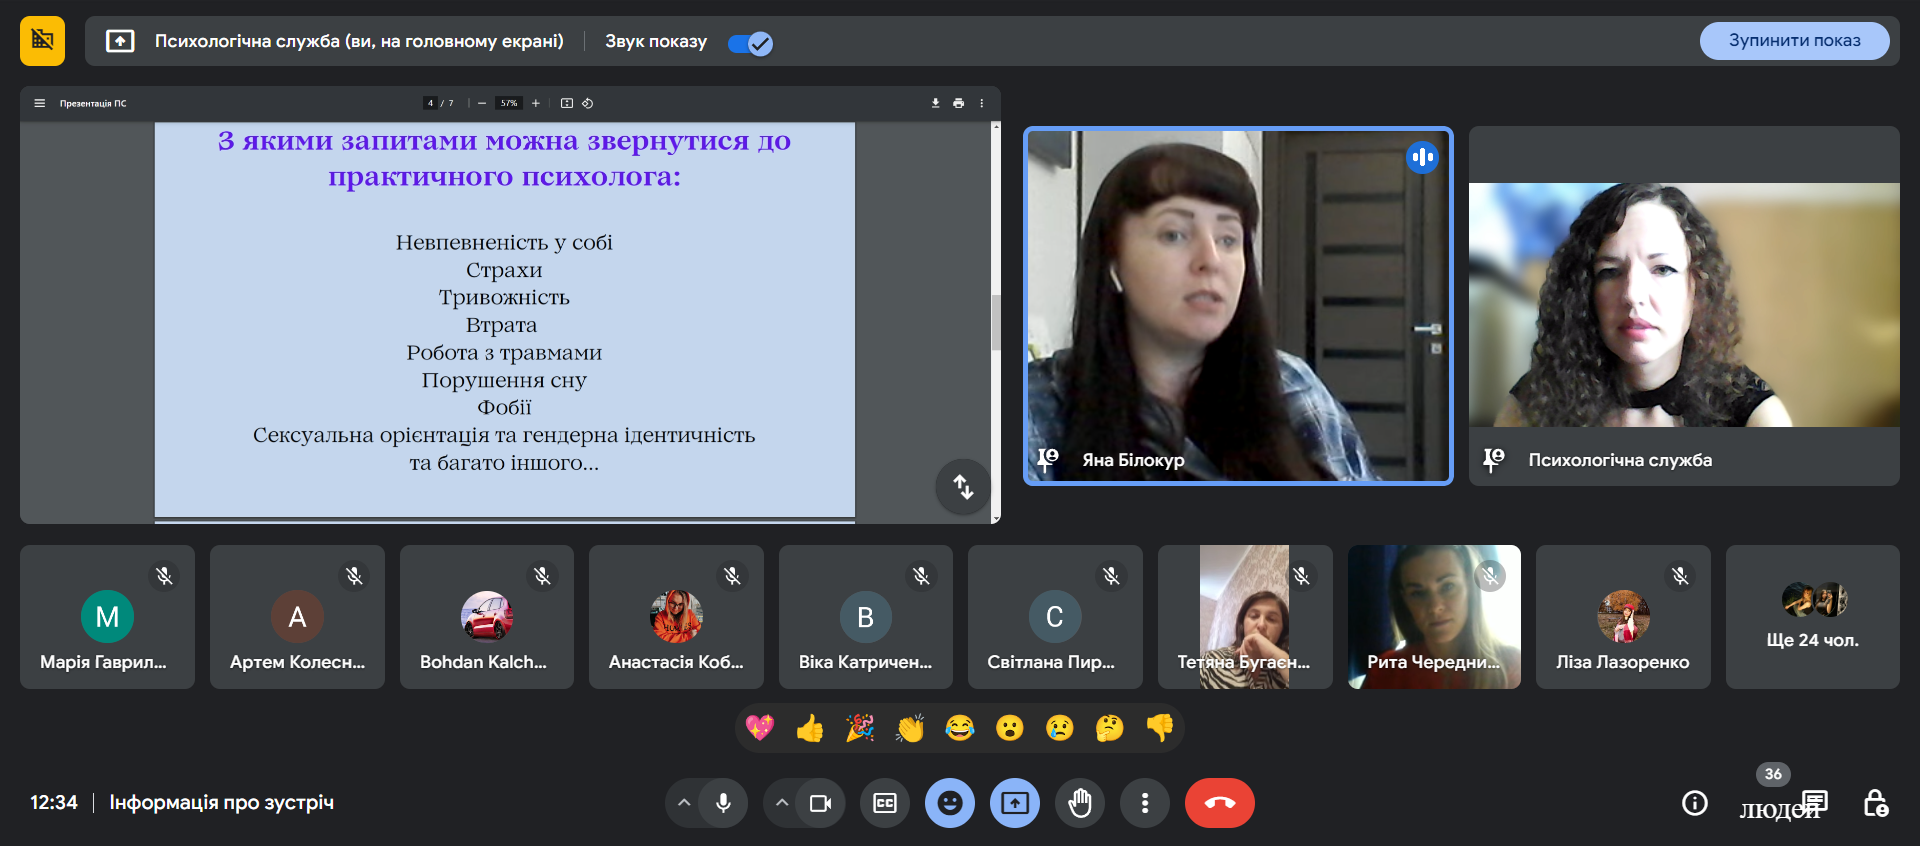Turn on closed captions
This screenshot has height=846, width=1920.
(885, 803)
